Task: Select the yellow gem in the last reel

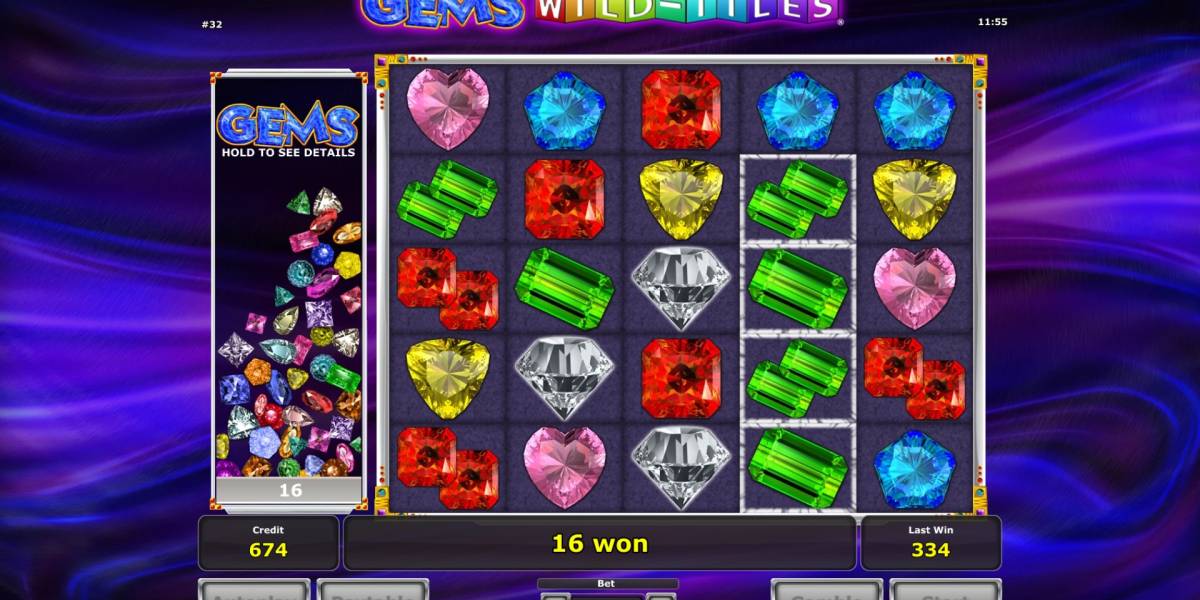Action: pos(915,198)
